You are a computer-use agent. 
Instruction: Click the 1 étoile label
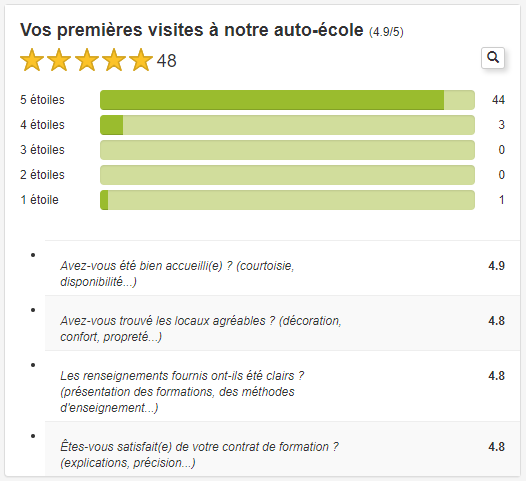click(x=40, y=200)
